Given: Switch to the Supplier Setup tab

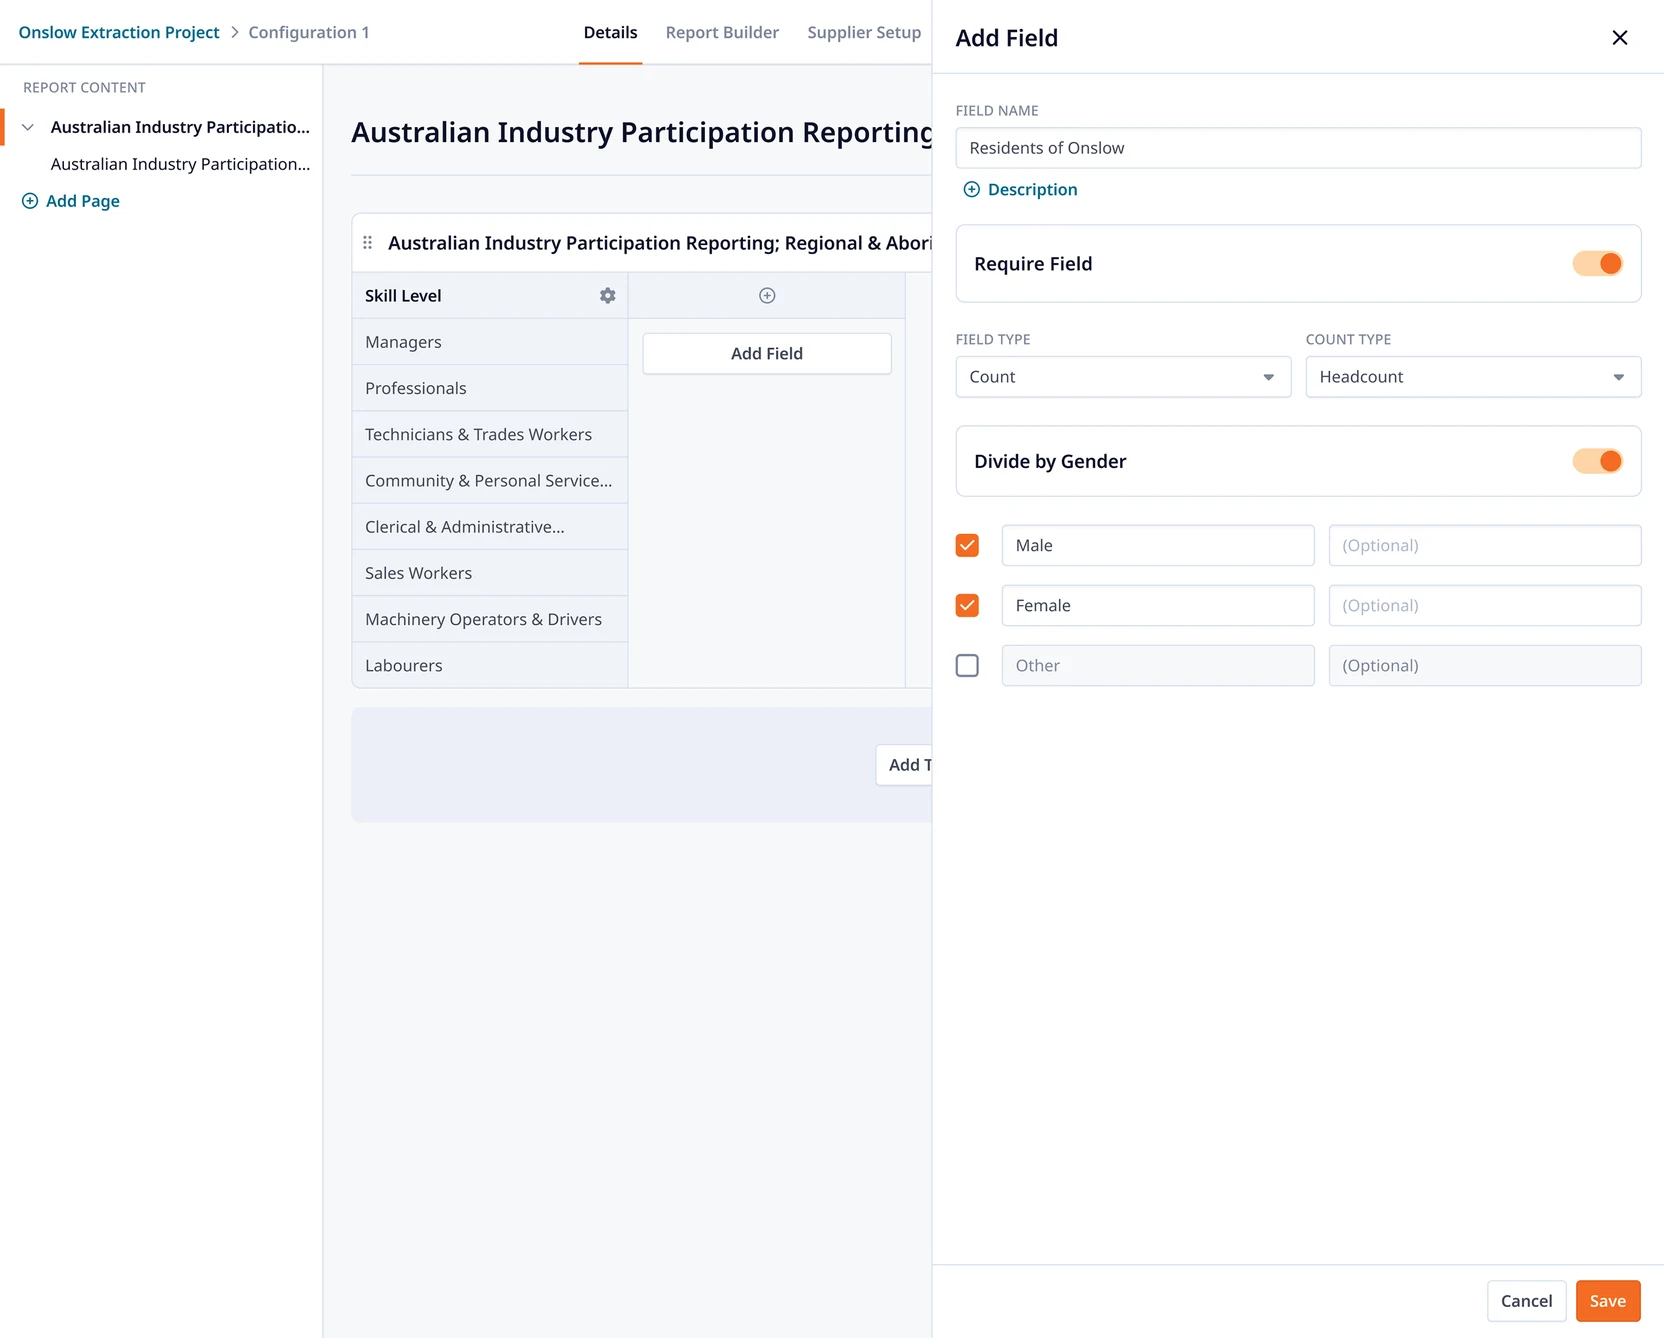Looking at the screenshot, I should point(864,32).
